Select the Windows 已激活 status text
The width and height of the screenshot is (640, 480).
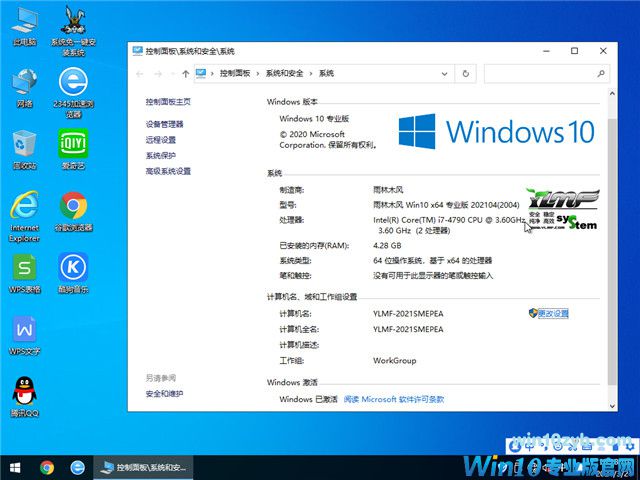pos(309,399)
